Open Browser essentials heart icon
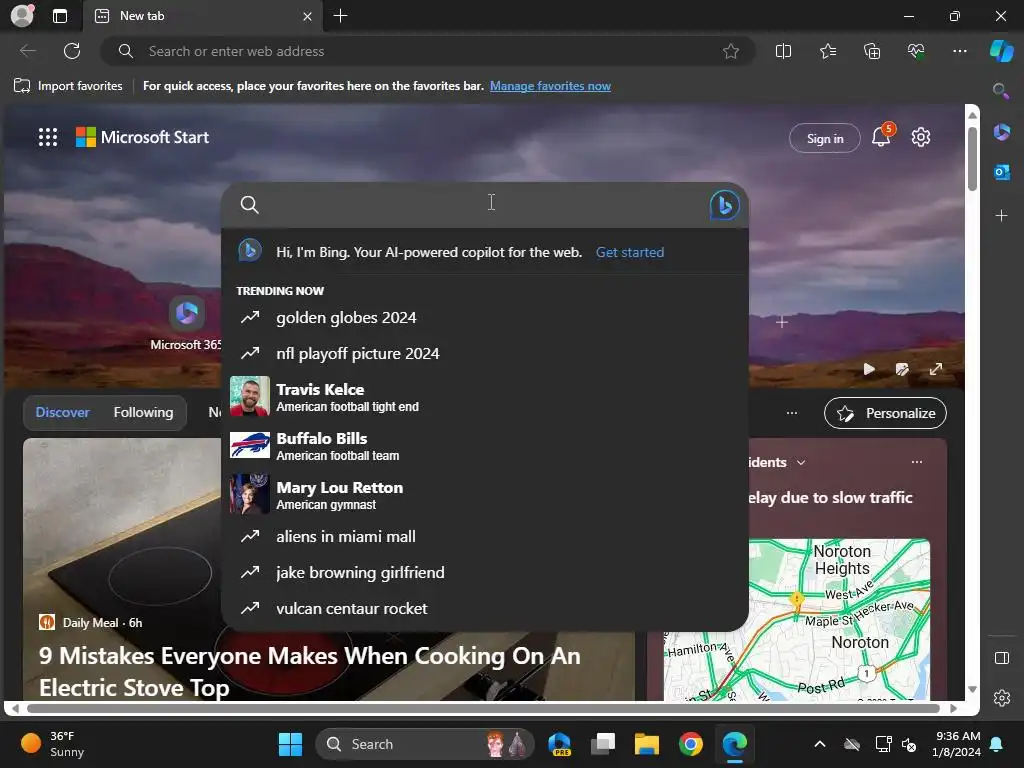The image size is (1024, 768). [916, 51]
